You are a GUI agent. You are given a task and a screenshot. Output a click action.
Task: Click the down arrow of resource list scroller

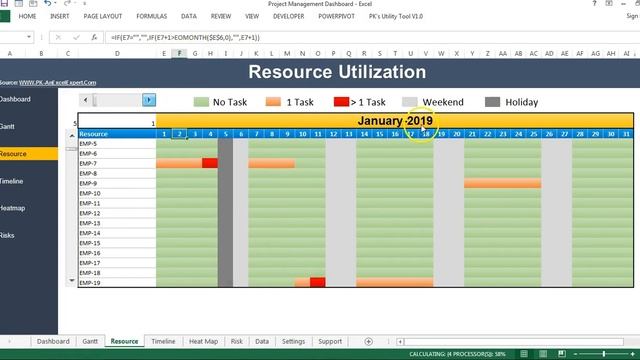point(72,280)
